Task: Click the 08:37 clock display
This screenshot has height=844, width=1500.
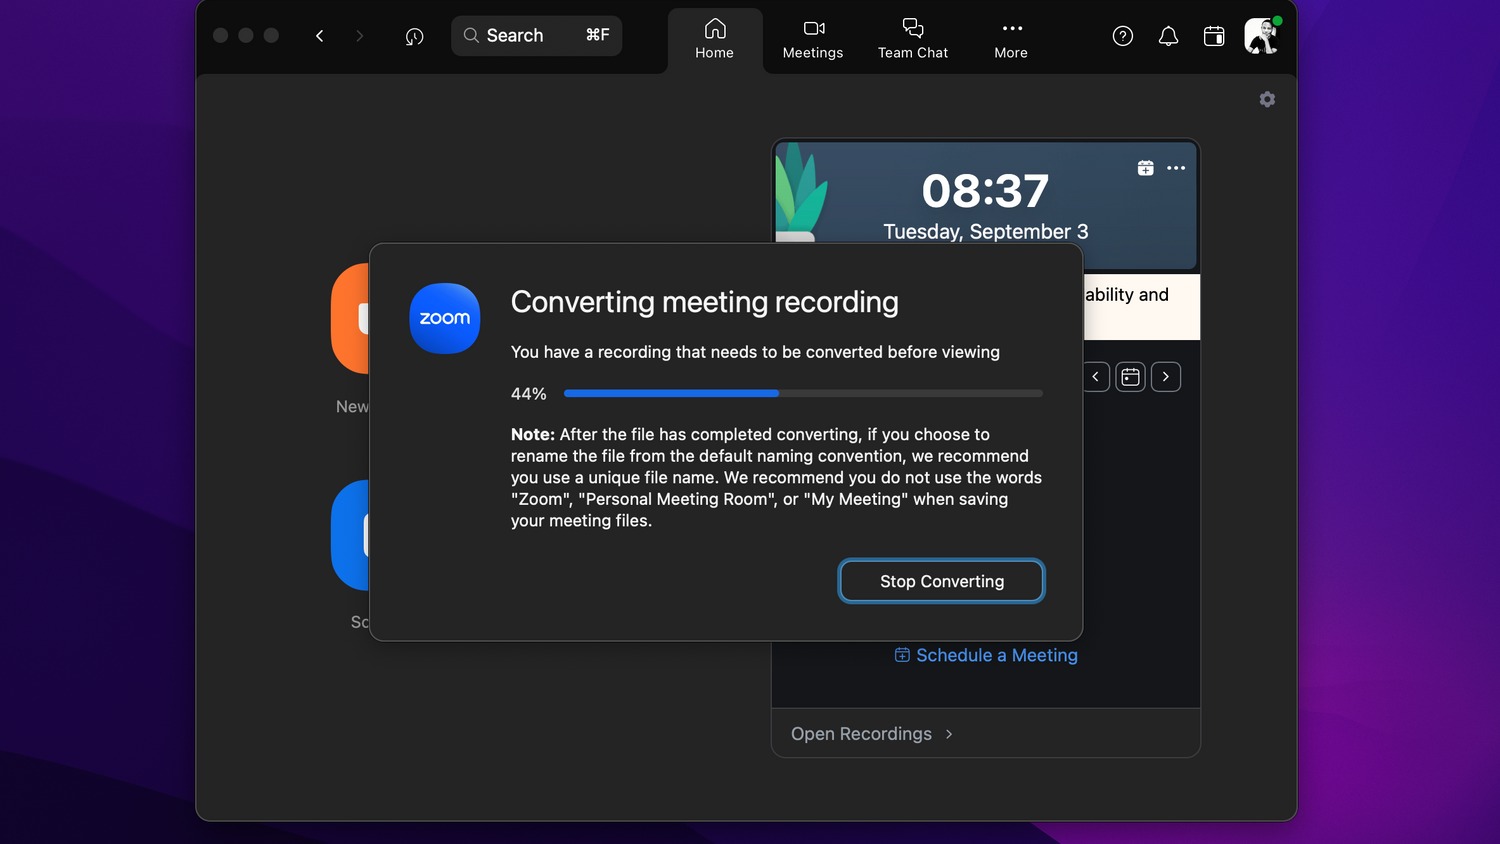Action: [x=985, y=191]
